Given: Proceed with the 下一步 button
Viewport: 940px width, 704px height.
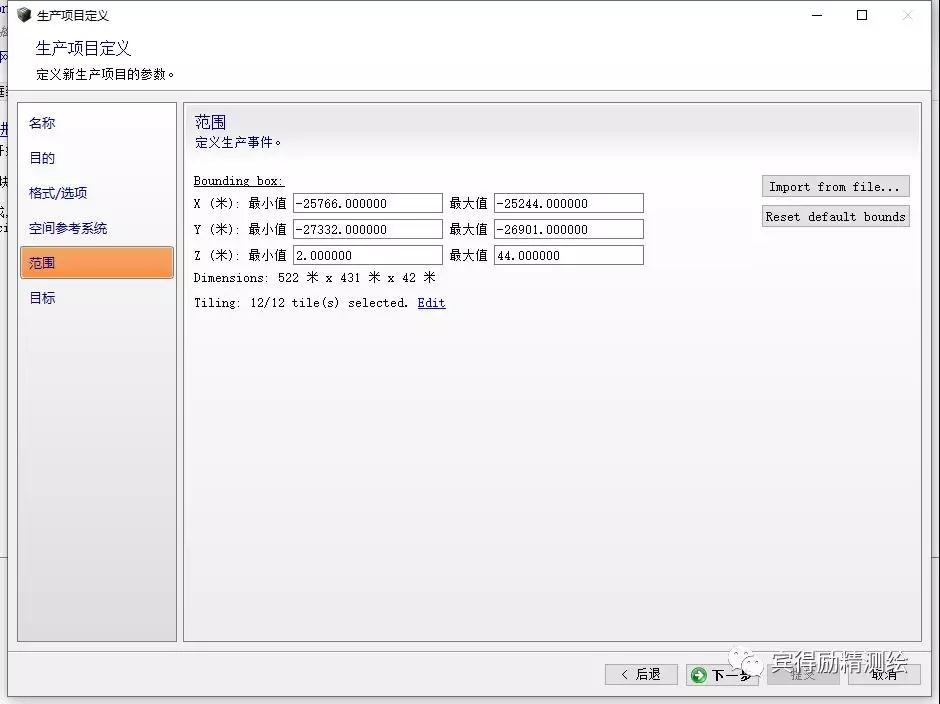Looking at the screenshot, I should pos(722,675).
